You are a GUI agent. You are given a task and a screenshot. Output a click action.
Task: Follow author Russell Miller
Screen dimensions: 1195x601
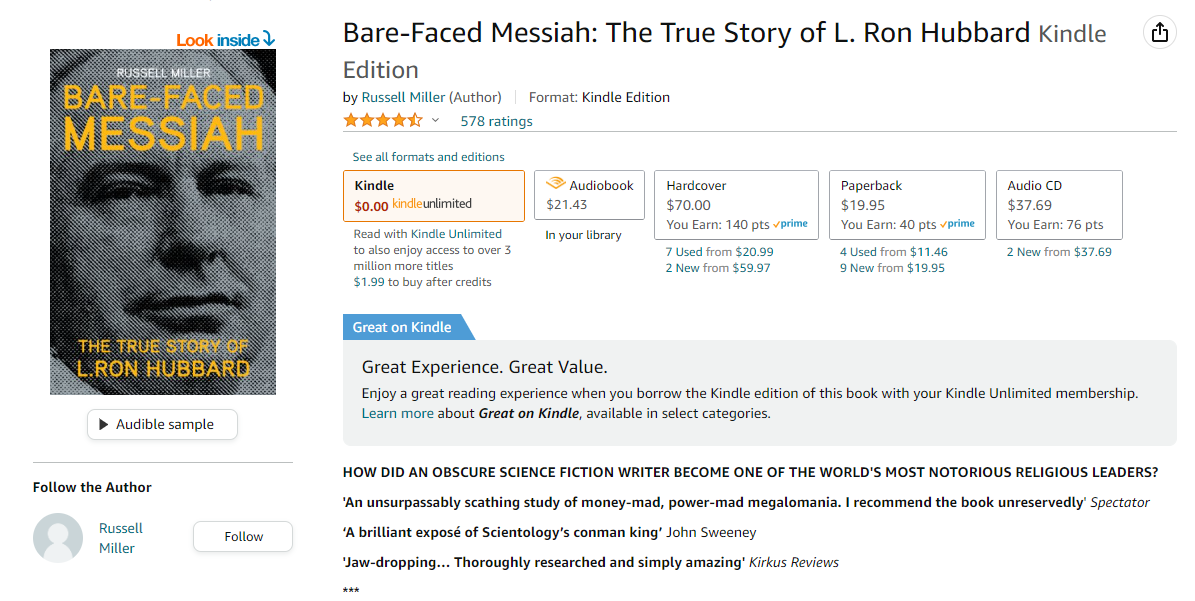click(243, 536)
